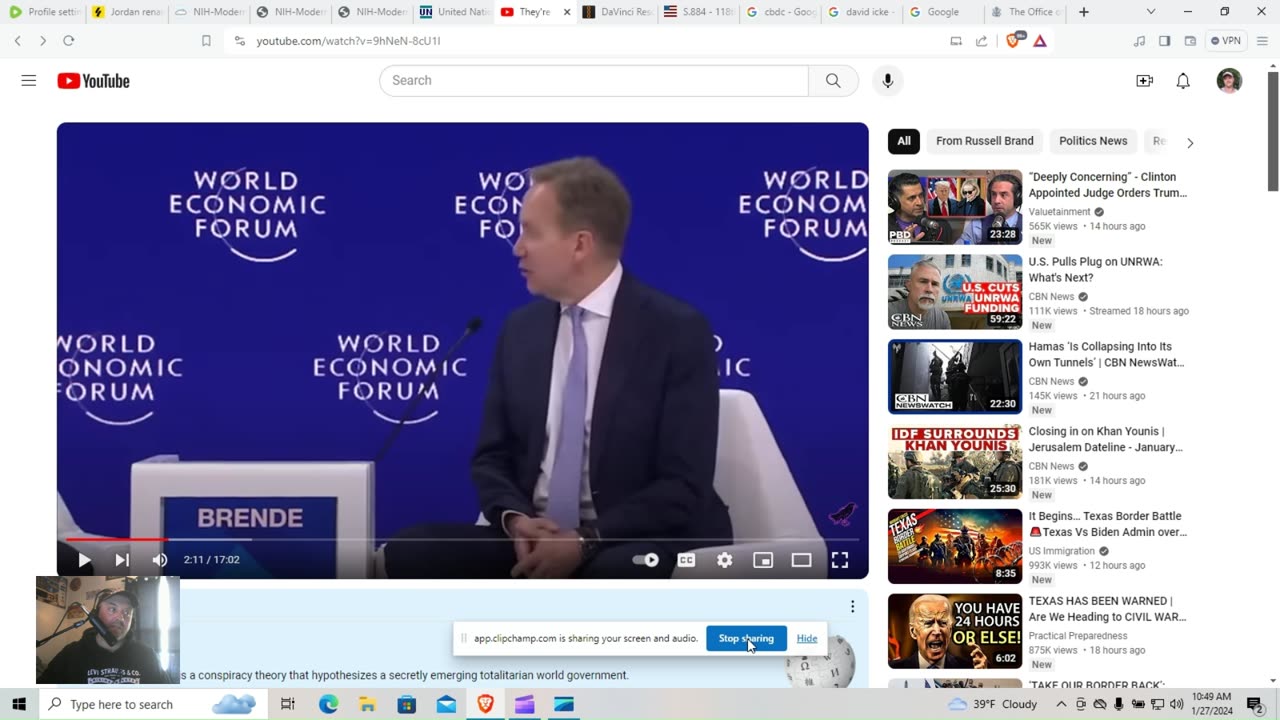Toggle theater mode
The width and height of the screenshot is (1280, 720).
point(801,560)
